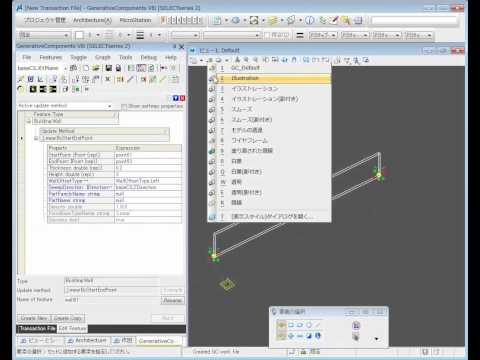Open the MicroStation menu
Viewport: 480px width, 360px height.
[x=135, y=20]
